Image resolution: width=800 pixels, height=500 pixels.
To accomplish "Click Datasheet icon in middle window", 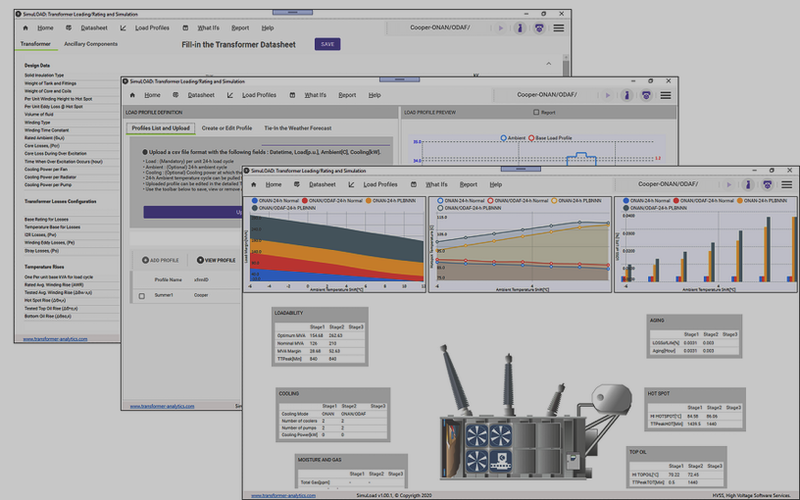I will tap(176, 95).
